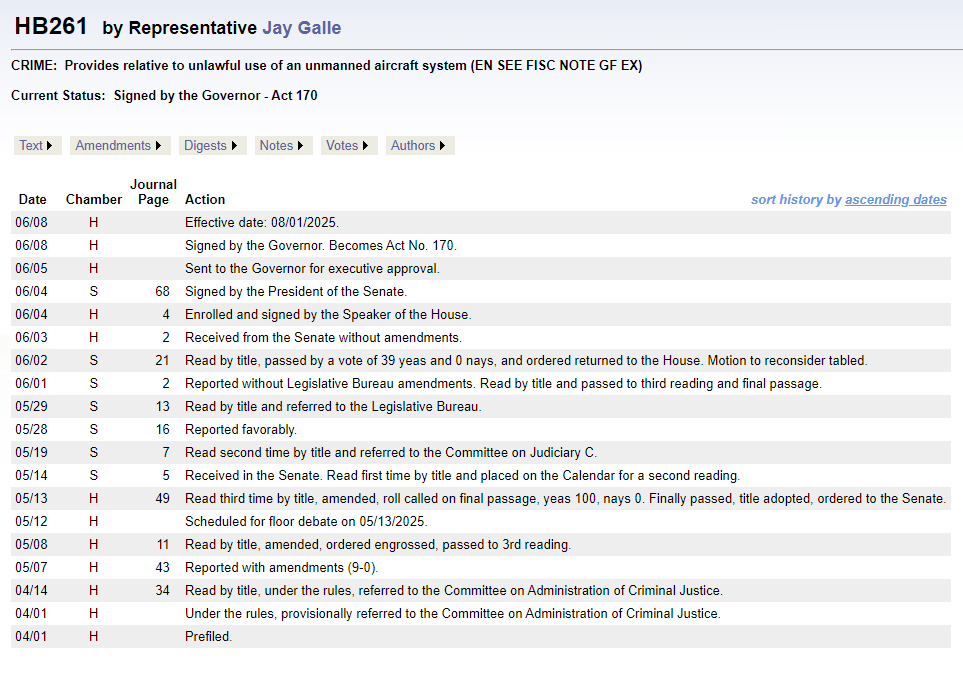Click journal page 49 for final passage
Screen dimensions: 963x673
point(162,499)
